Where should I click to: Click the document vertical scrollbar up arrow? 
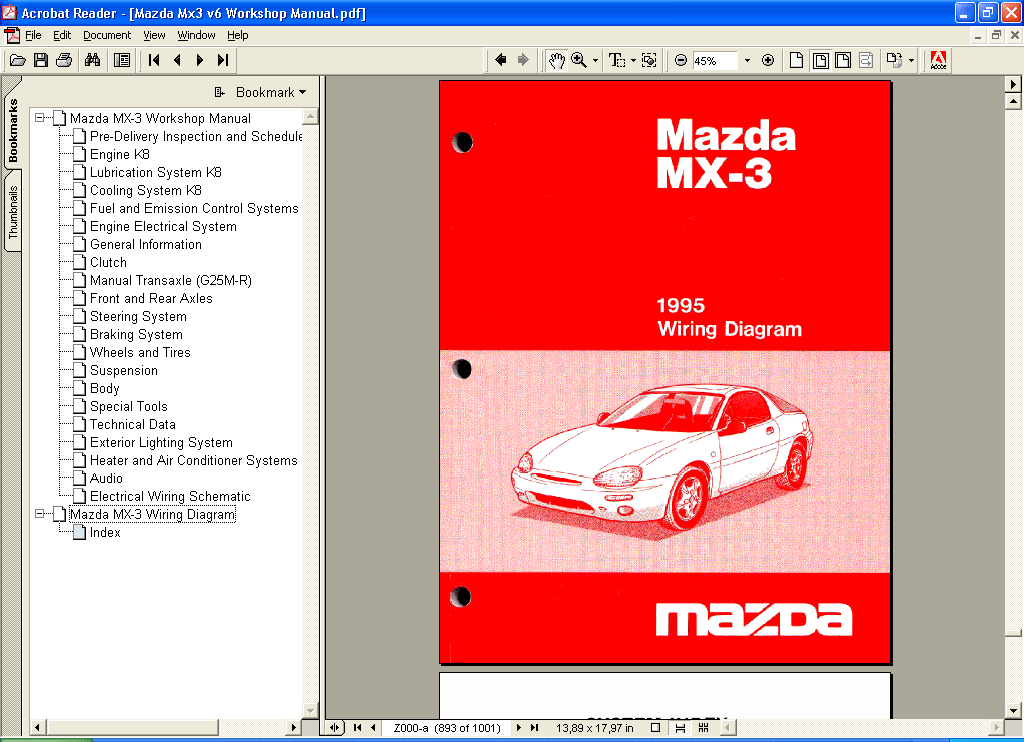tap(1013, 101)
